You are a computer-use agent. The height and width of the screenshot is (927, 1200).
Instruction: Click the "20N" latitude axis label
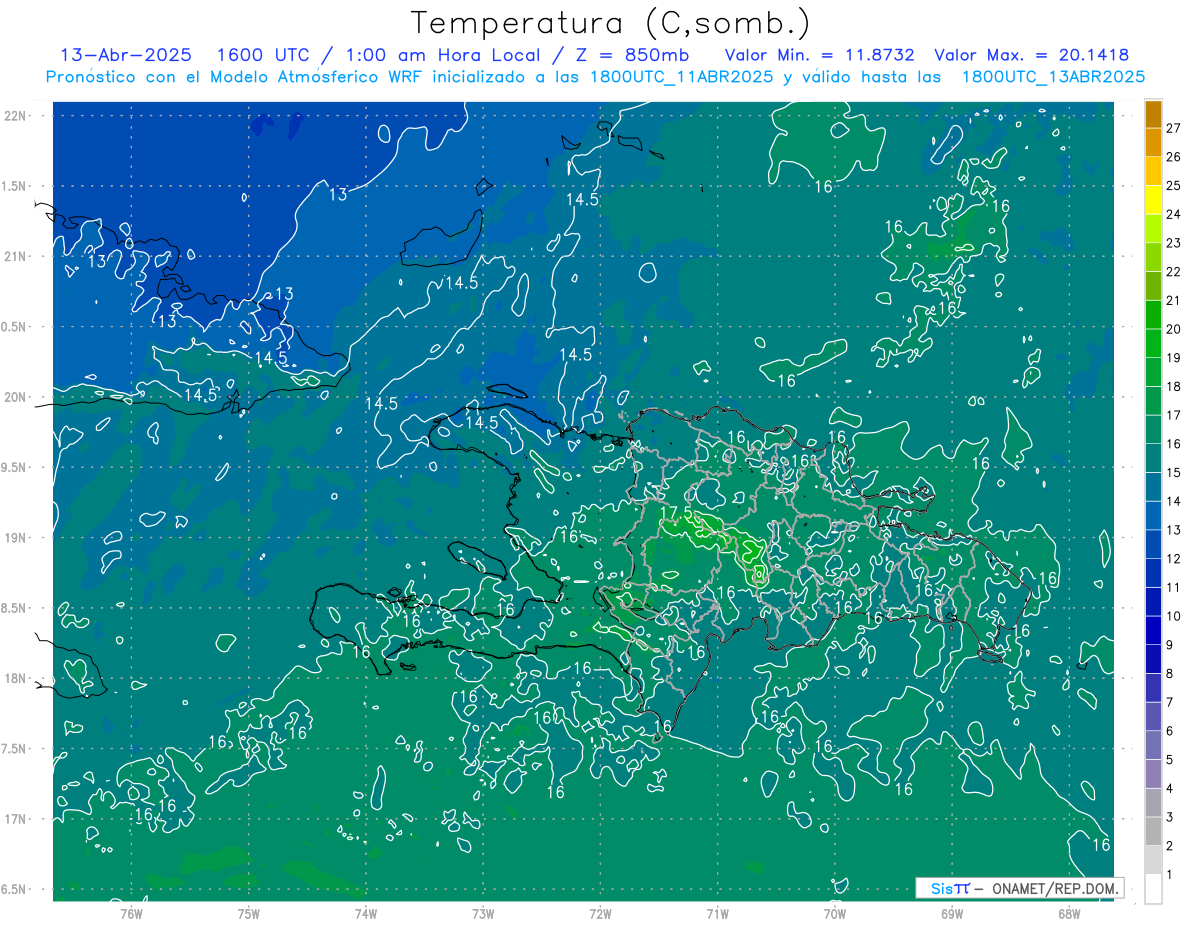pyautogui.click(x=15, y=397)
